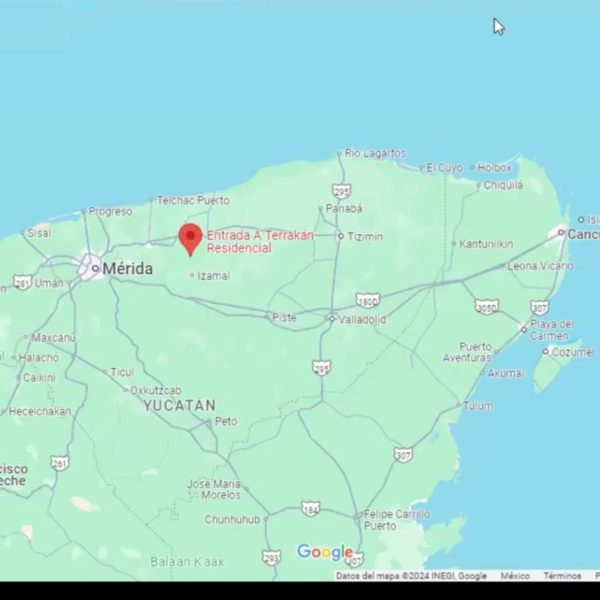Image resolution: width=600 pixels, height=600 pixels.
Task: Click the Cozumel label
Action: tap(573, 352)
